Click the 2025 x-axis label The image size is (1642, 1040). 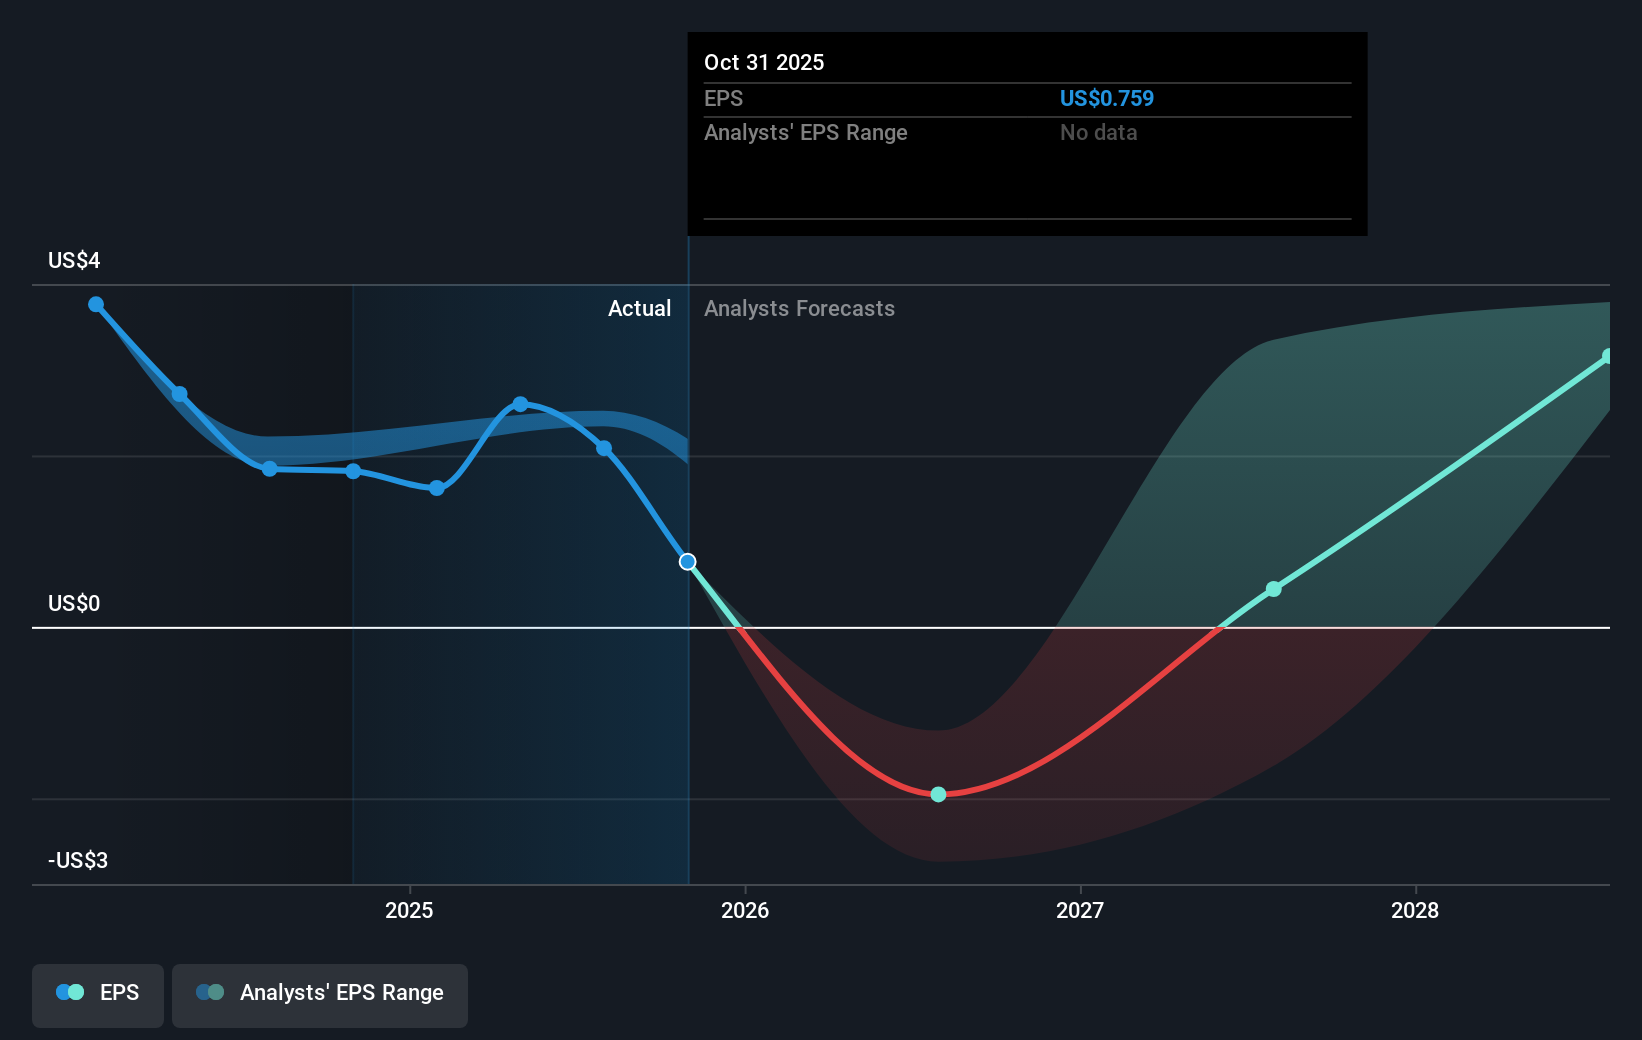[x=409, y=910]
